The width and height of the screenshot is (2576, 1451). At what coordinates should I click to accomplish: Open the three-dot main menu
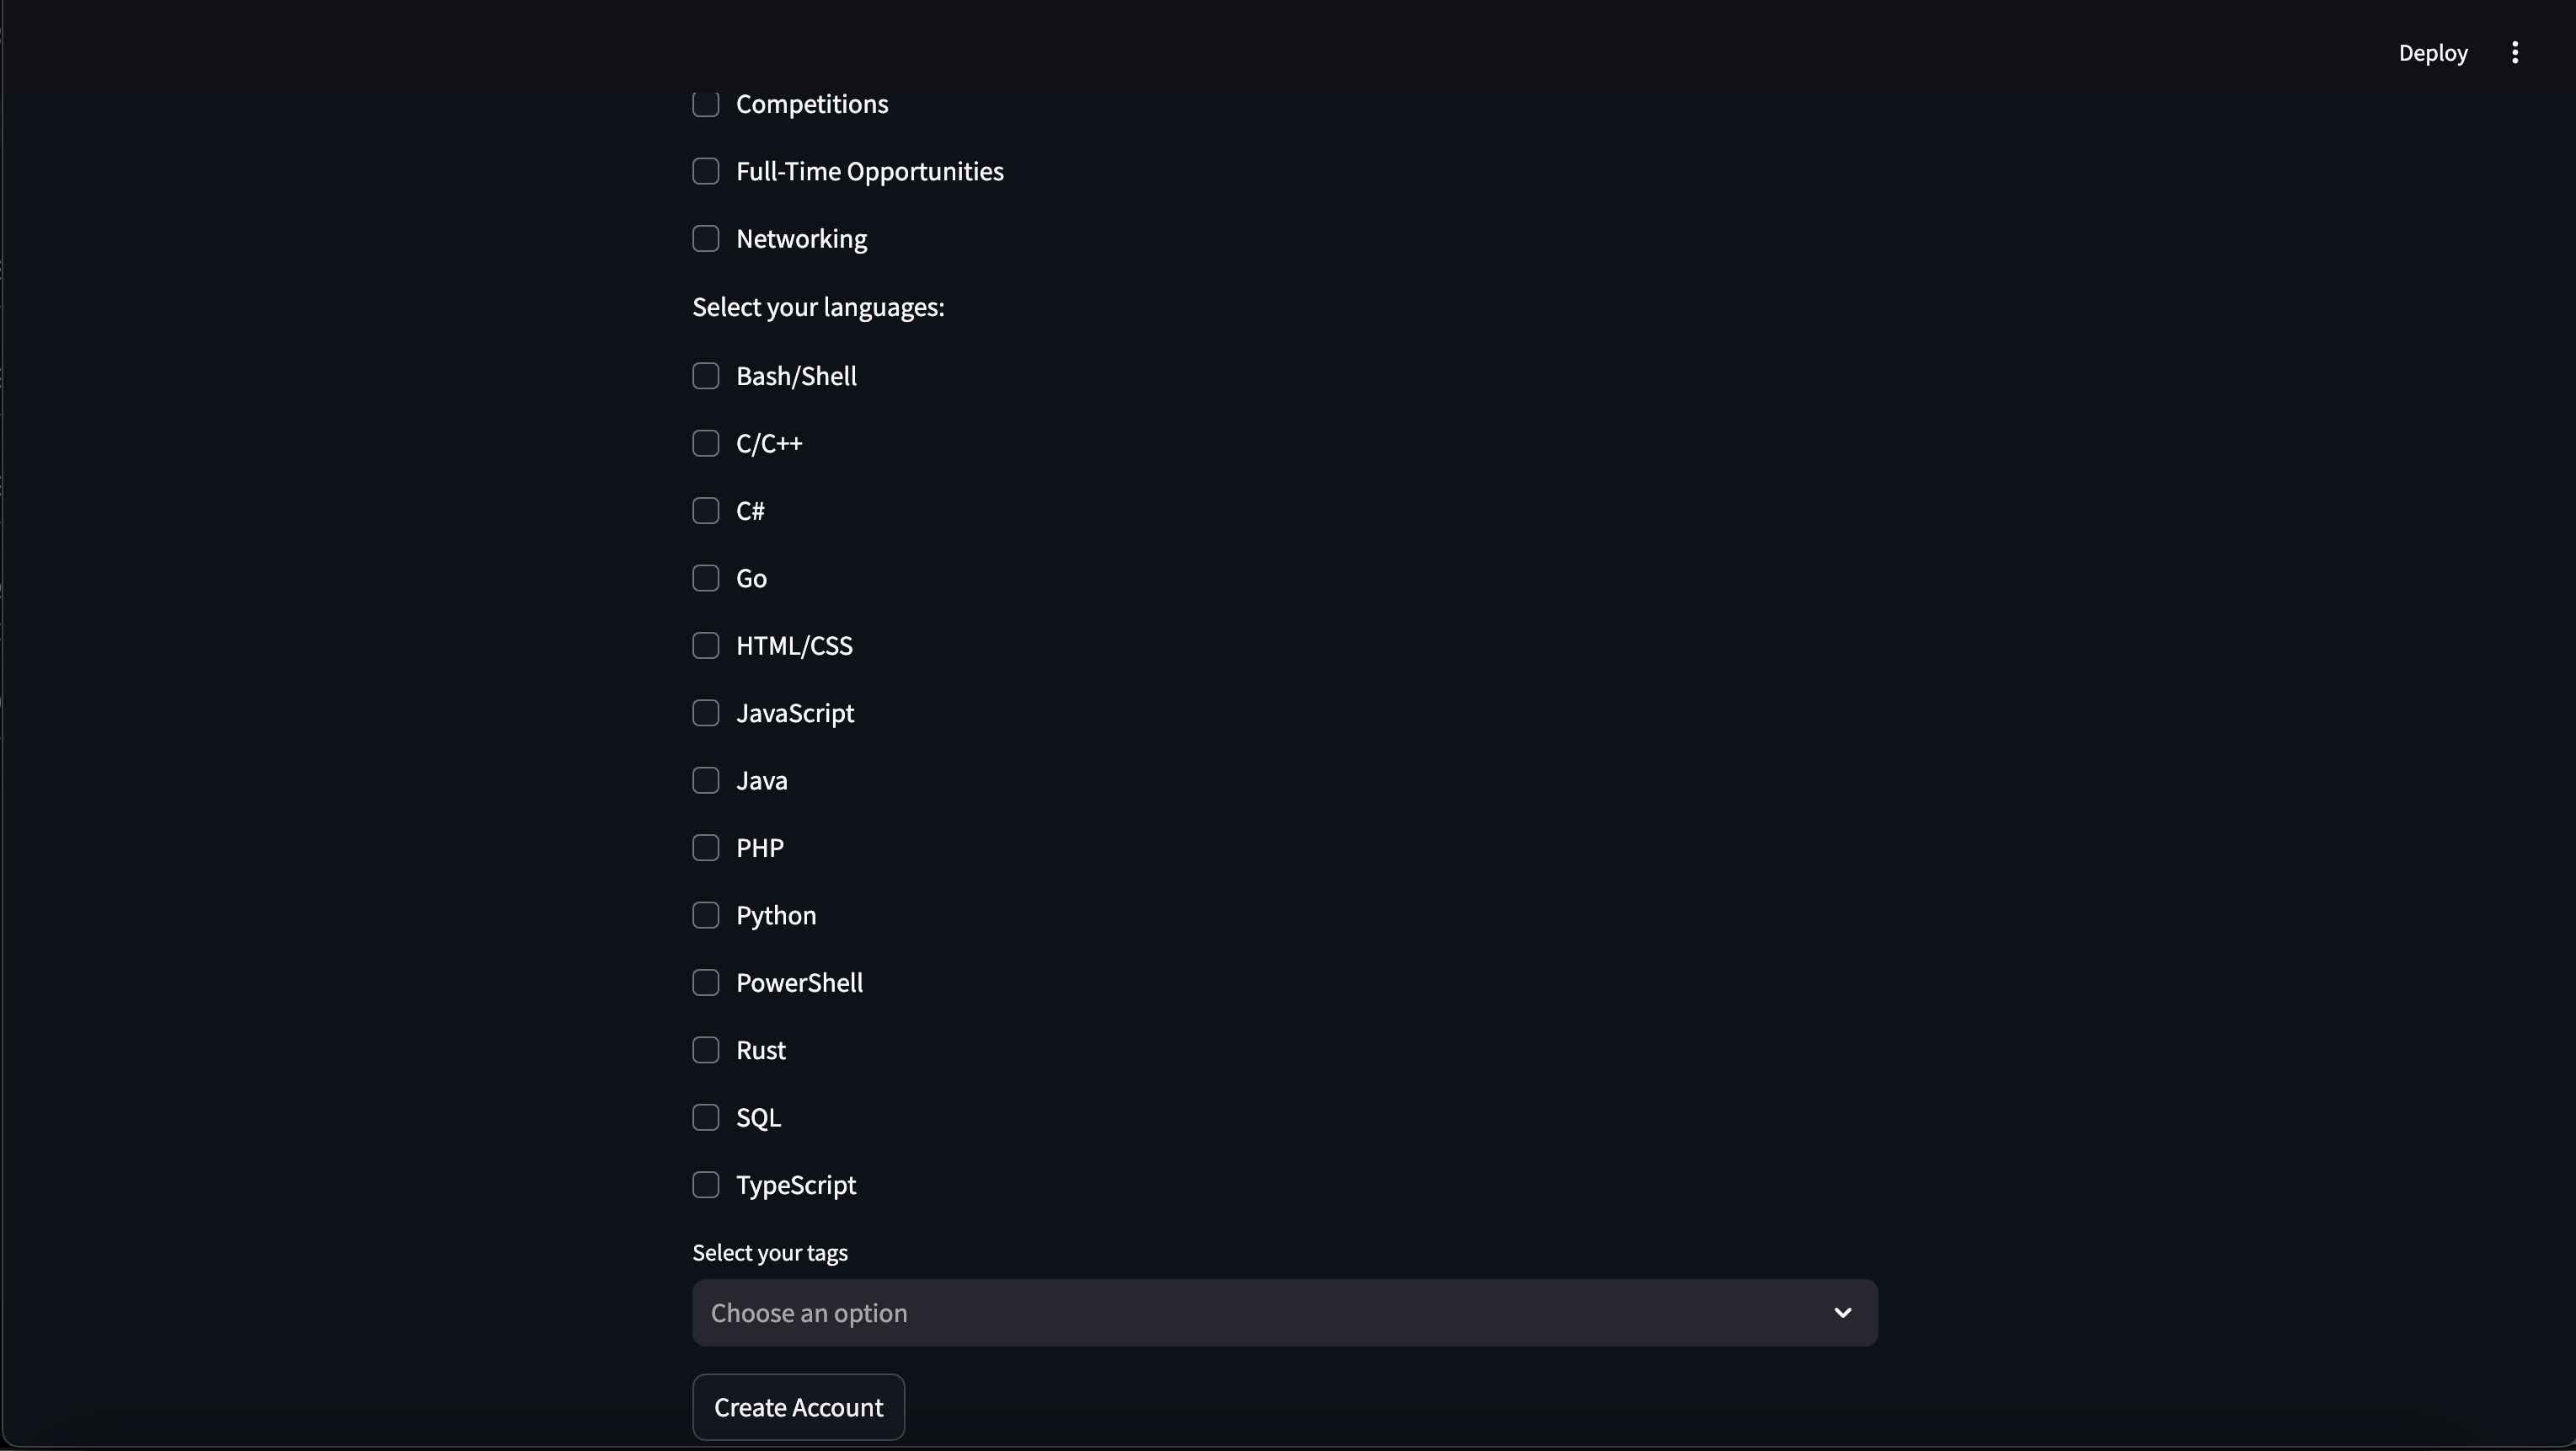[x=2514, y=52]
